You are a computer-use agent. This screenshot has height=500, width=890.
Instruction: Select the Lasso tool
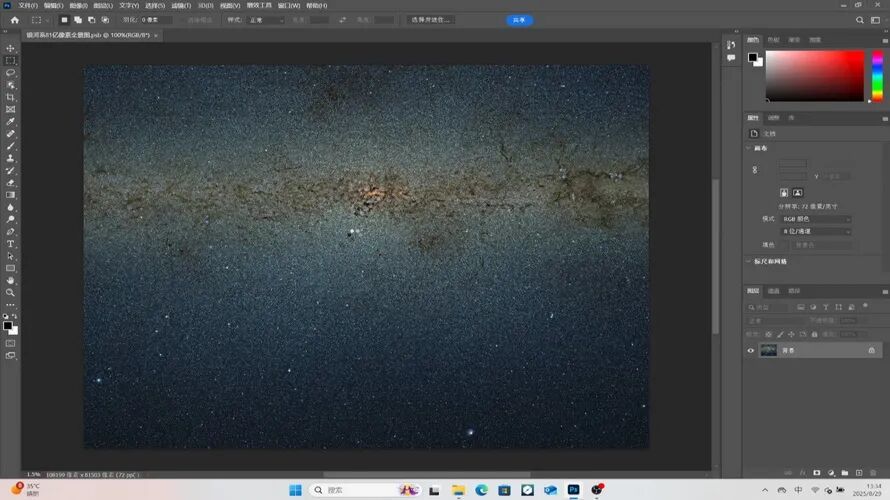tap(11, 73)
